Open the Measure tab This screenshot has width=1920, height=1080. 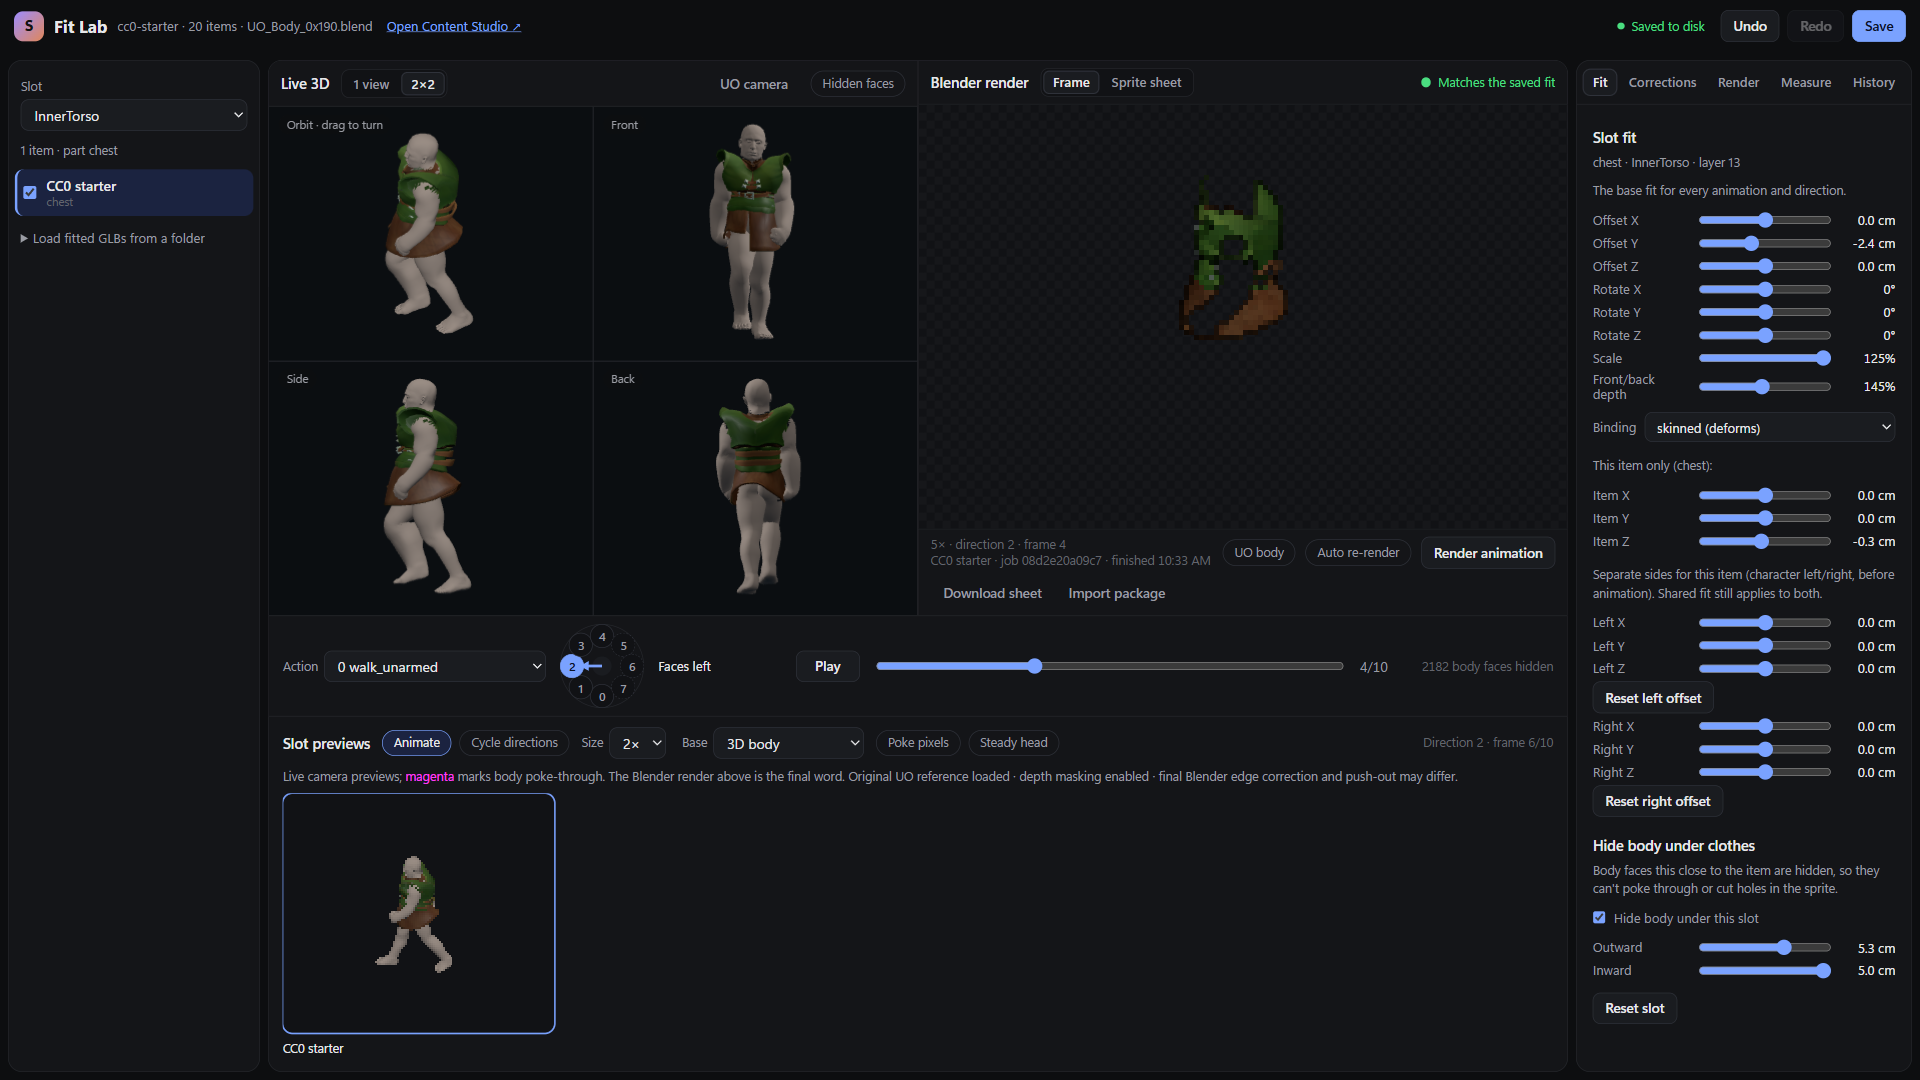[x=1806, y=83]
